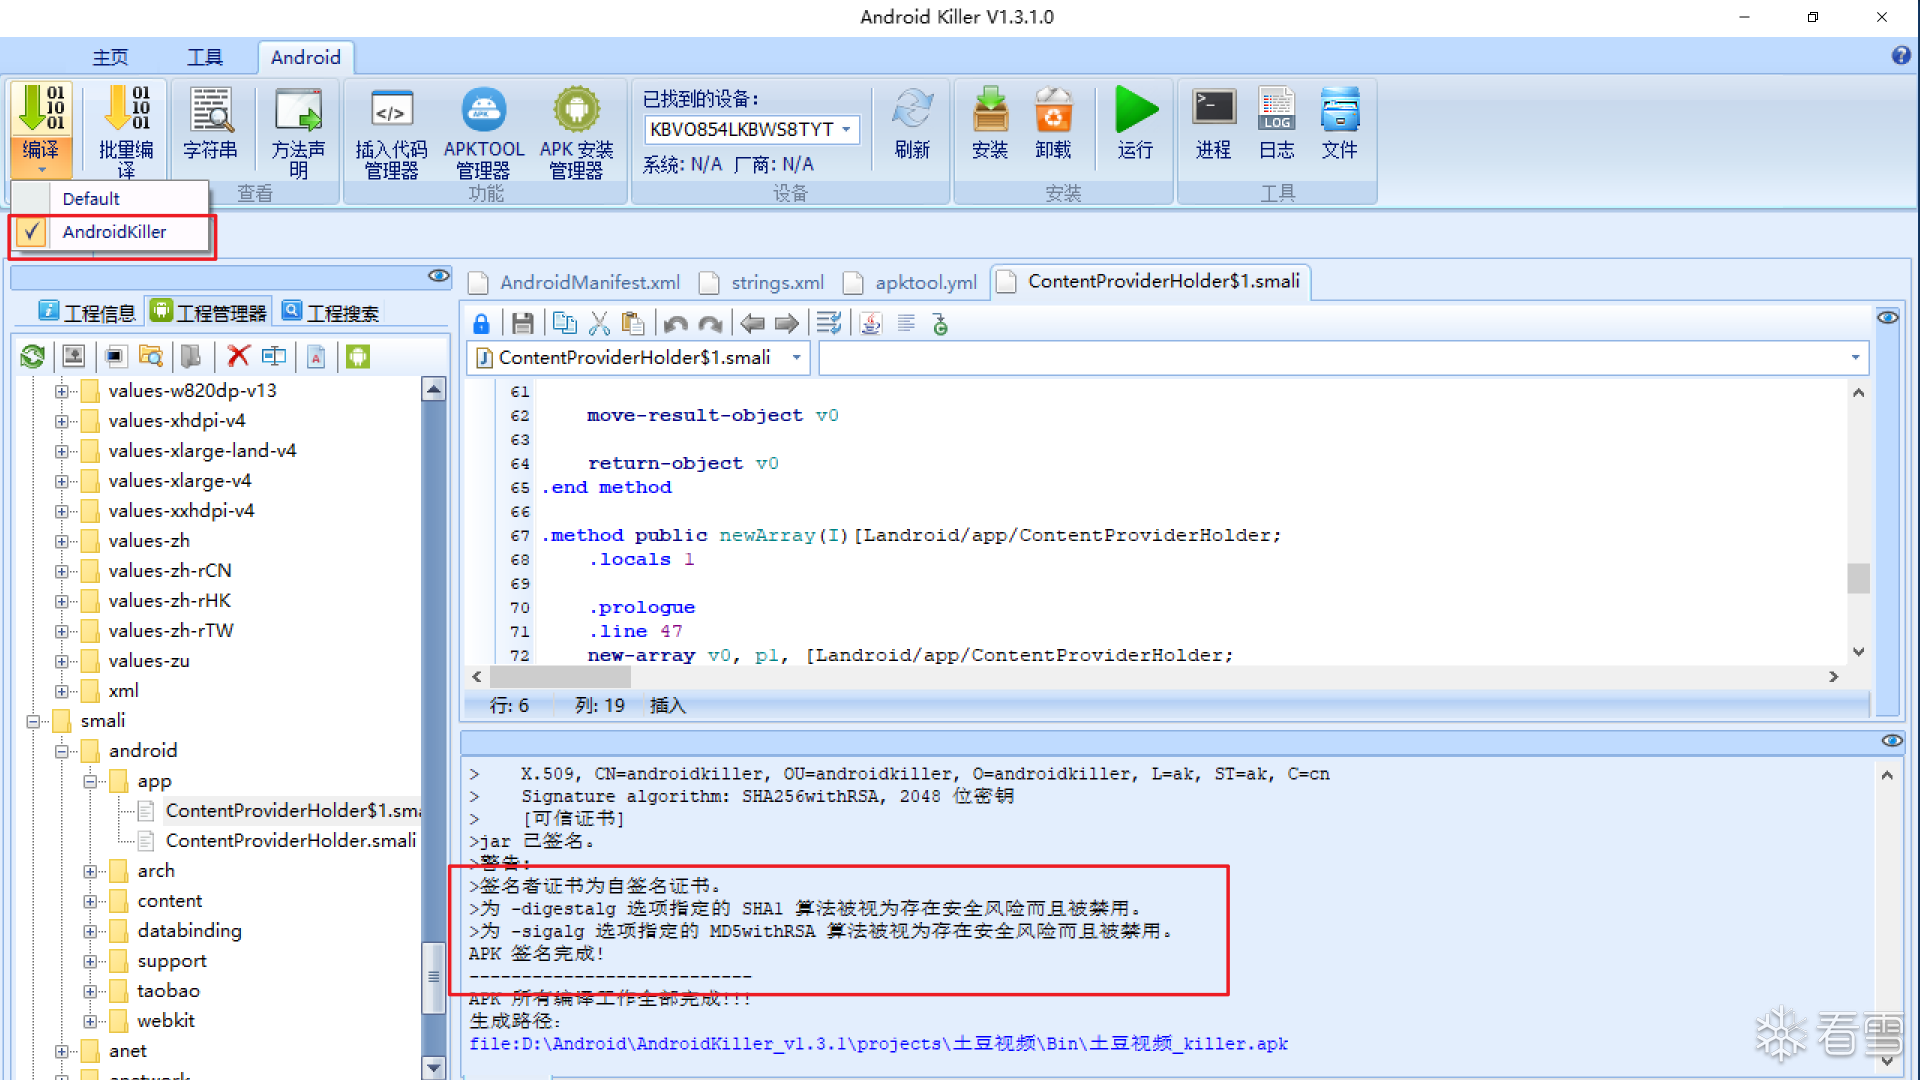Expand the arch folder in tree

point(90,871)
